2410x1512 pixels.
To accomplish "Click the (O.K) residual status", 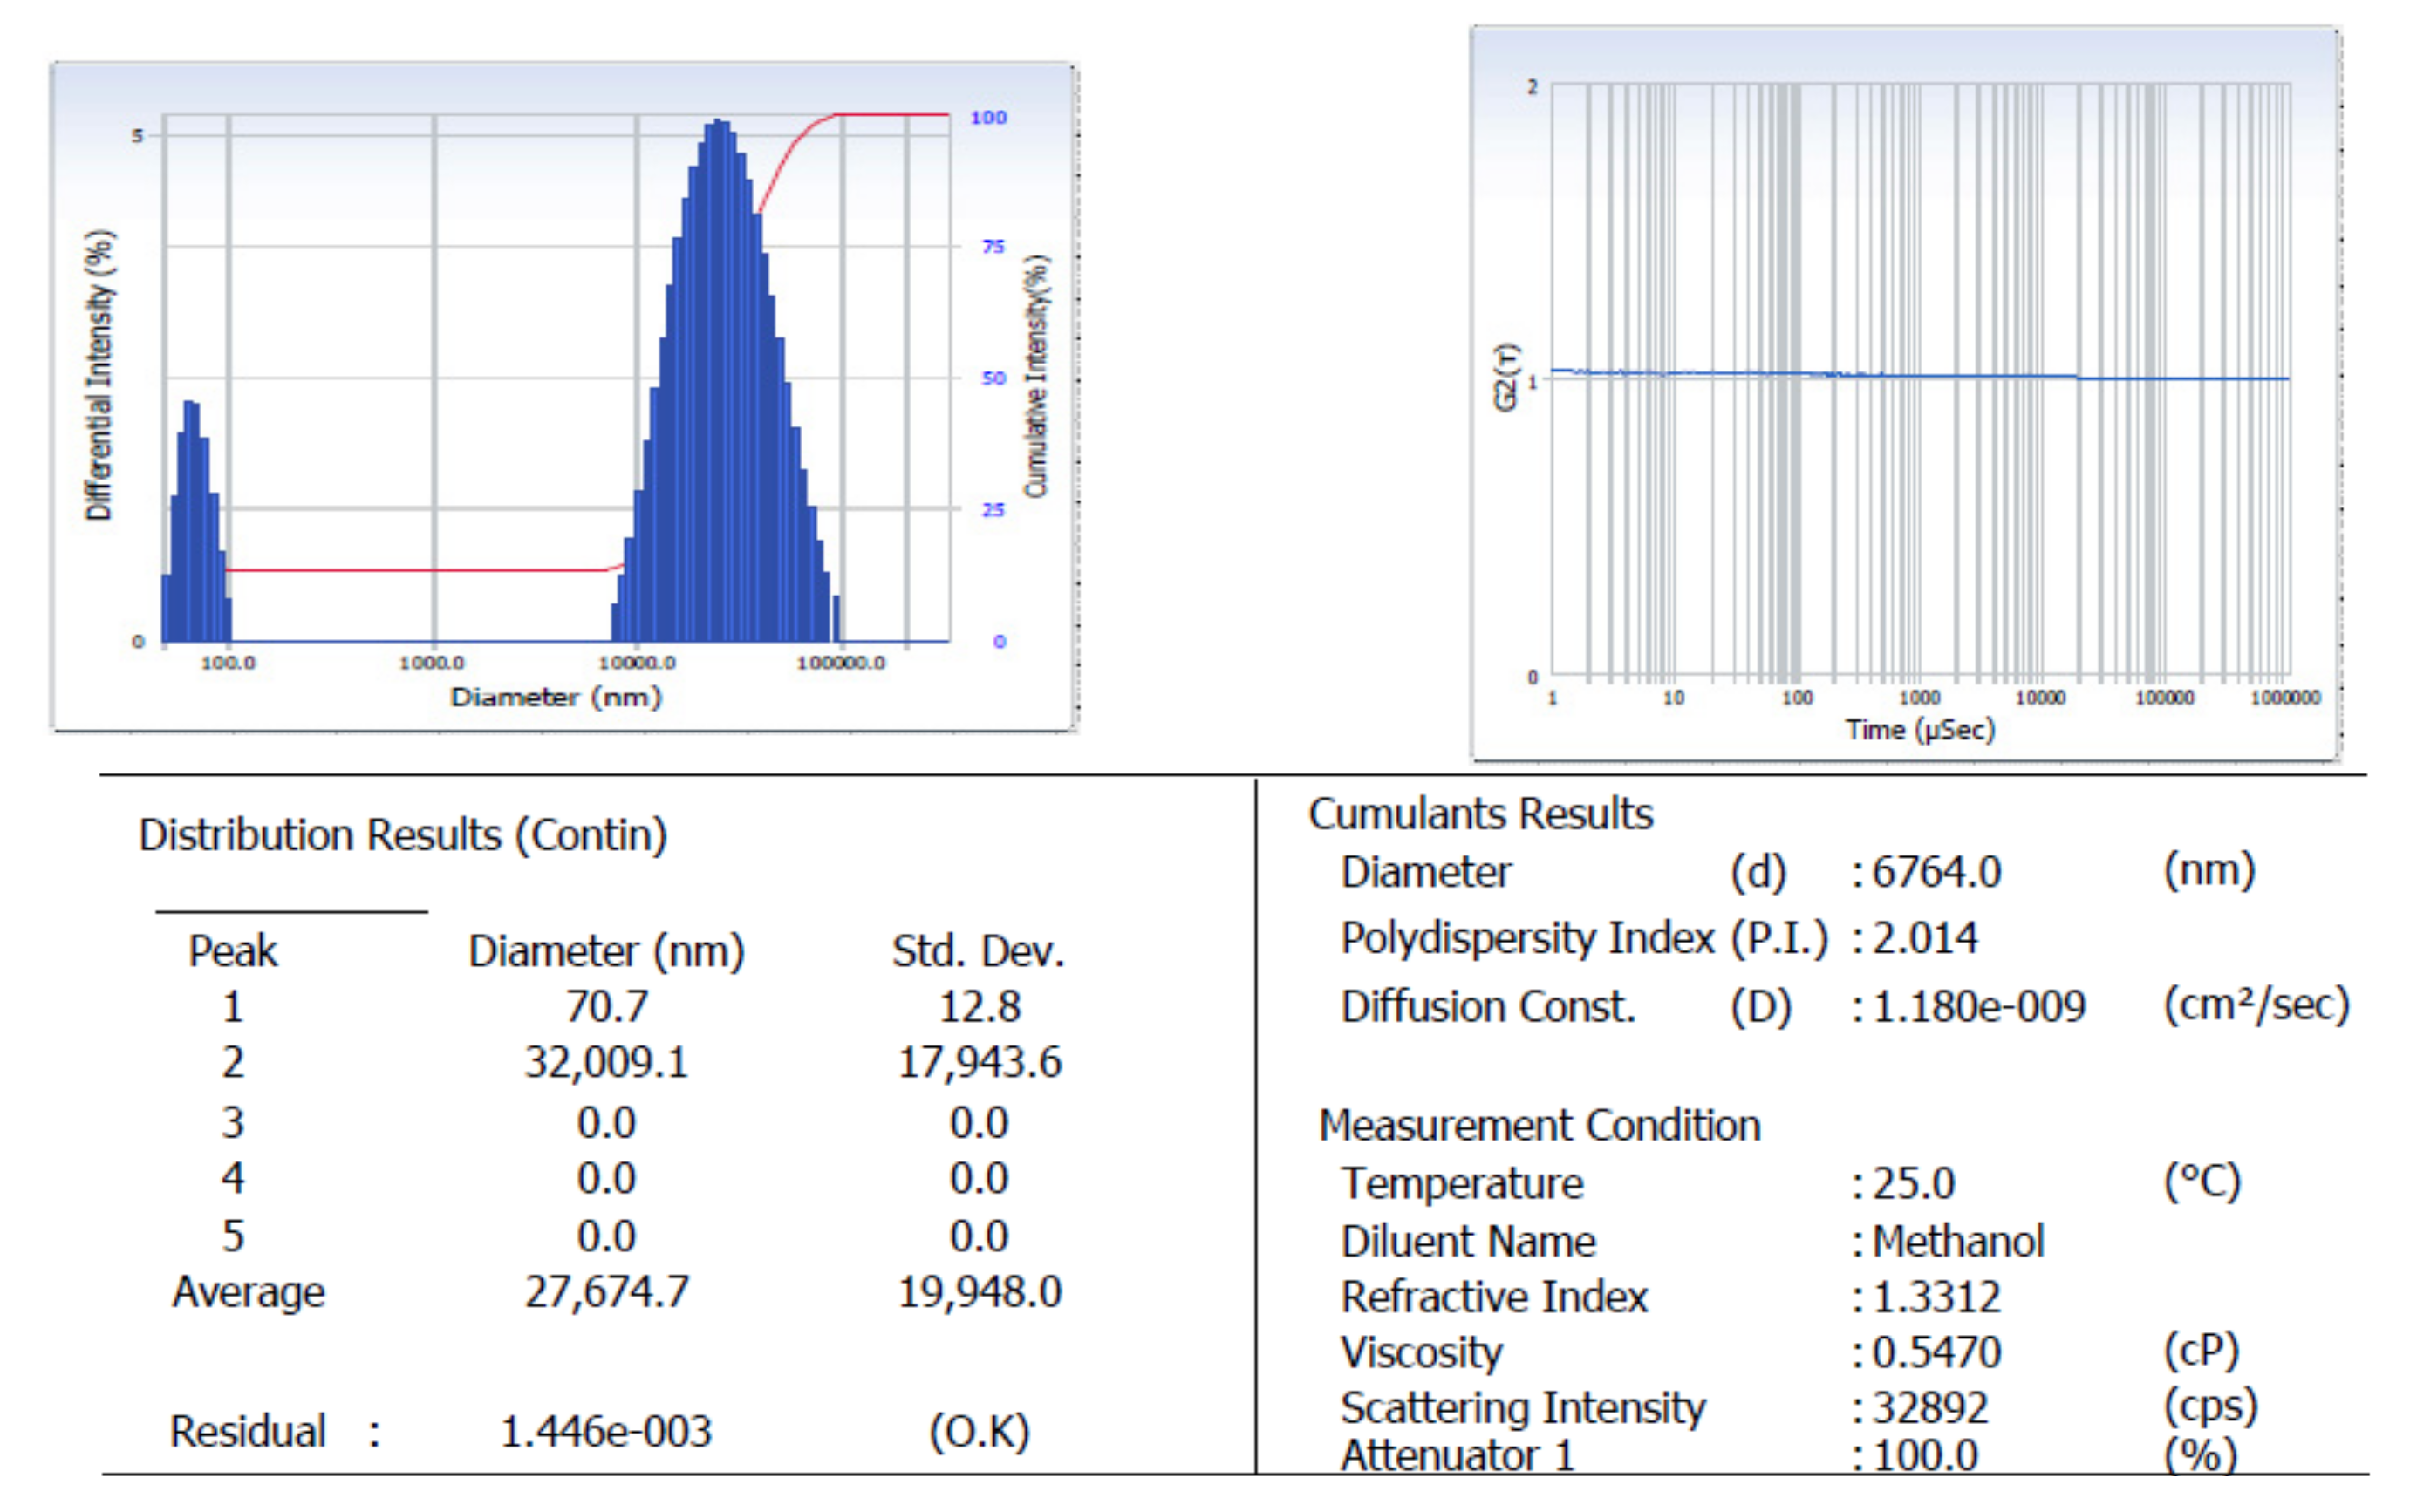I will coord(979,1432).
